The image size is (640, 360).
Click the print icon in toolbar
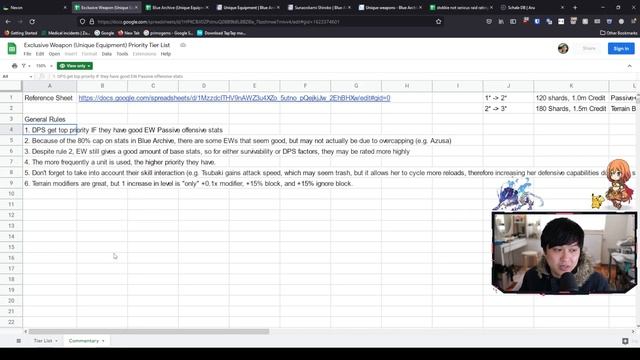[x=15, y=66]
